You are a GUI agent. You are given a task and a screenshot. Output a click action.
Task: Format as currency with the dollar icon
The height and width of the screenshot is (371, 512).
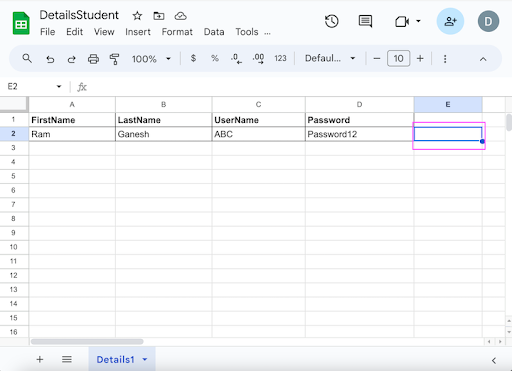pos(193,58)
